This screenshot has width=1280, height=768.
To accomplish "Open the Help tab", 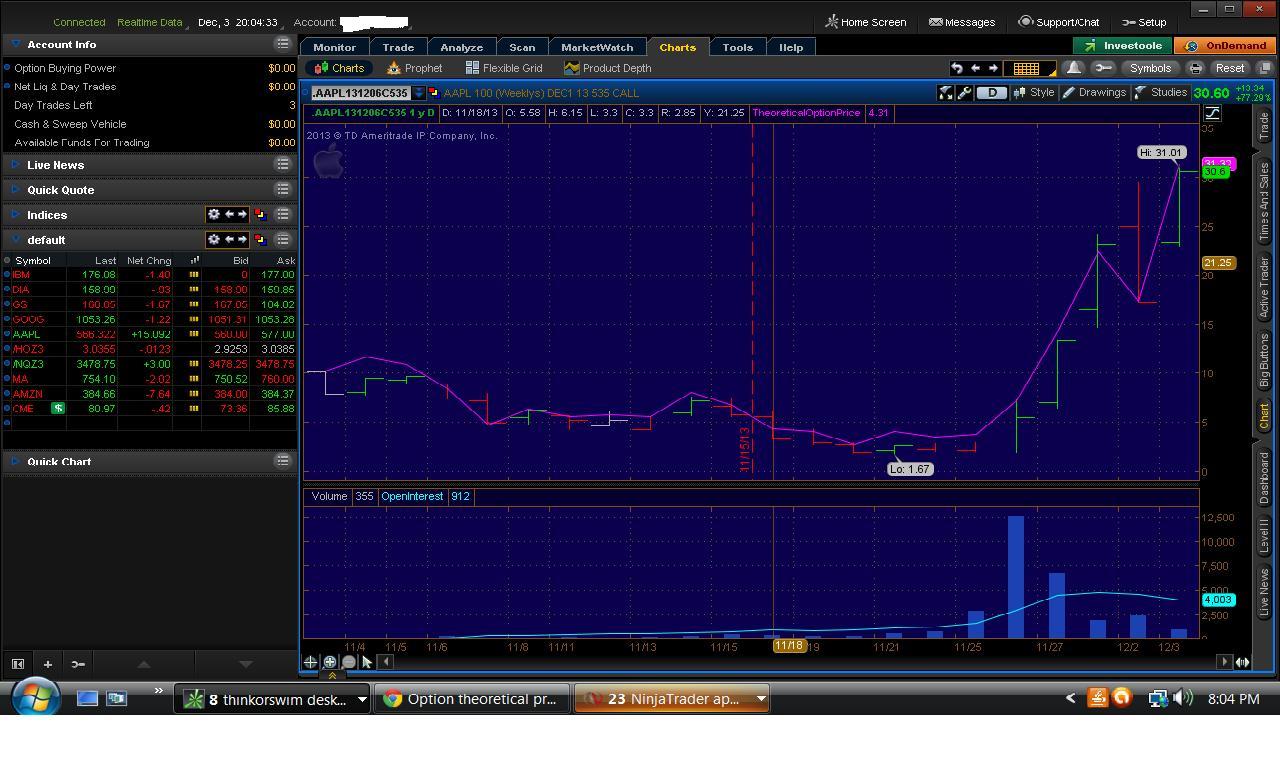I will point(791,47).
